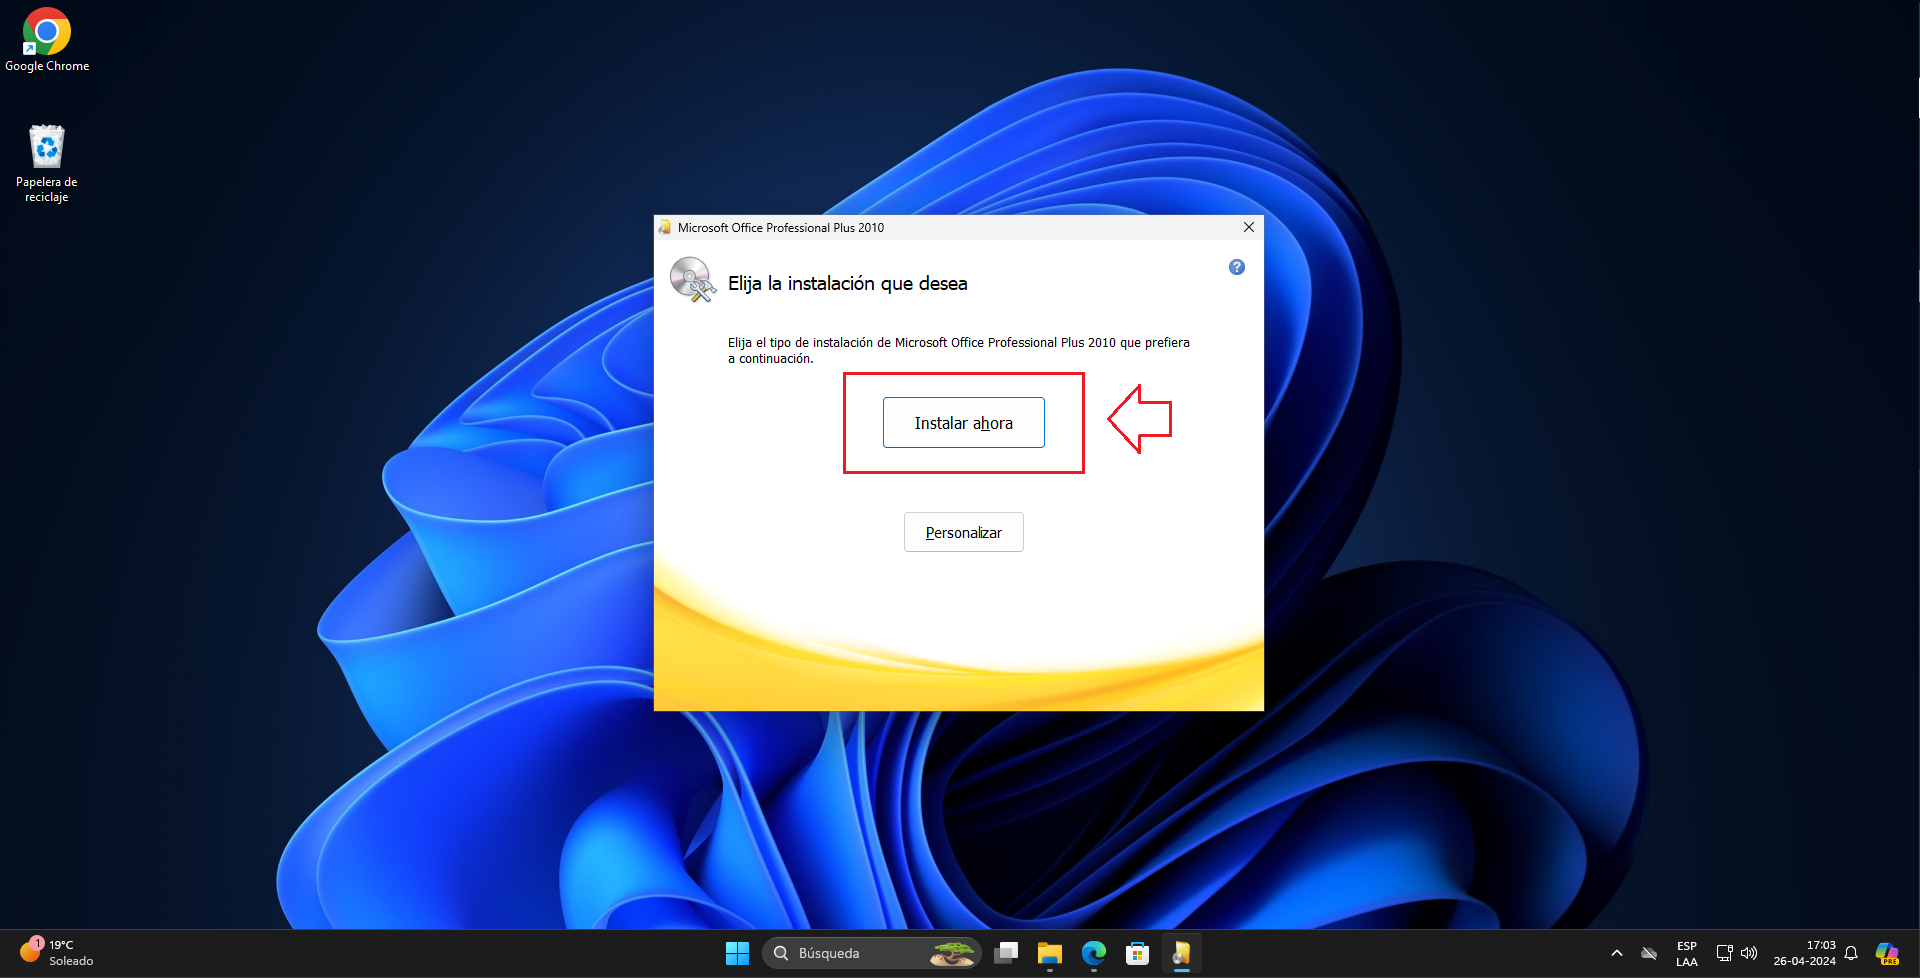Open the notifications bell icon

[x=1851, y=953]
